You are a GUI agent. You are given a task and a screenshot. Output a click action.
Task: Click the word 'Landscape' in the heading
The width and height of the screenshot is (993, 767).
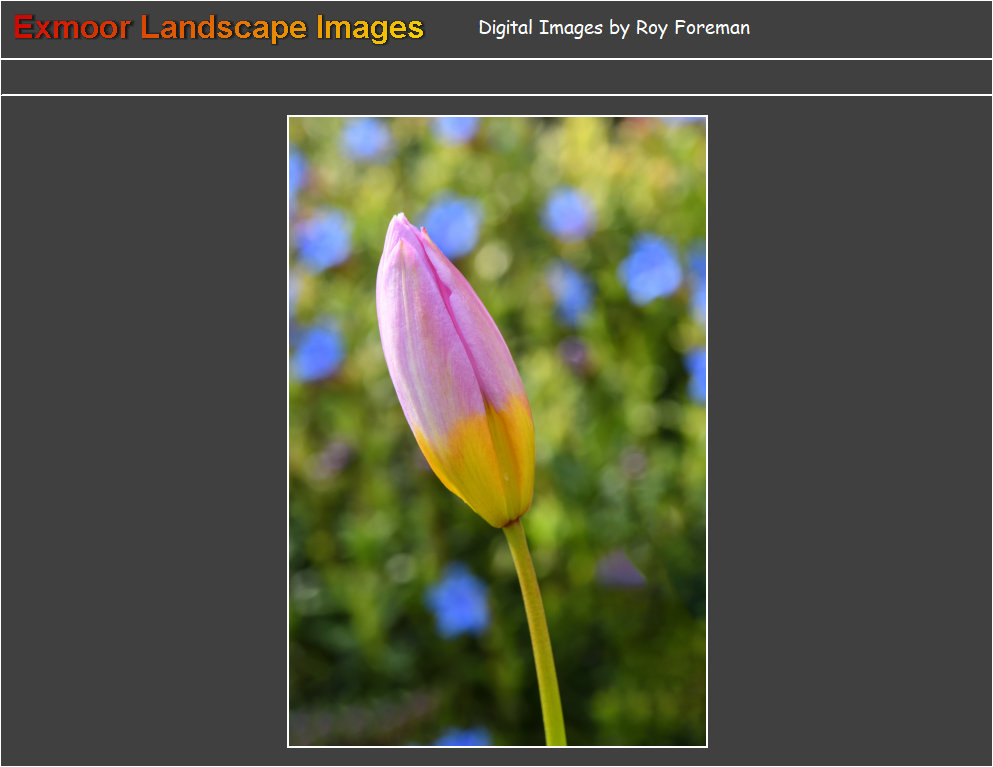click(x=225, y=28)
